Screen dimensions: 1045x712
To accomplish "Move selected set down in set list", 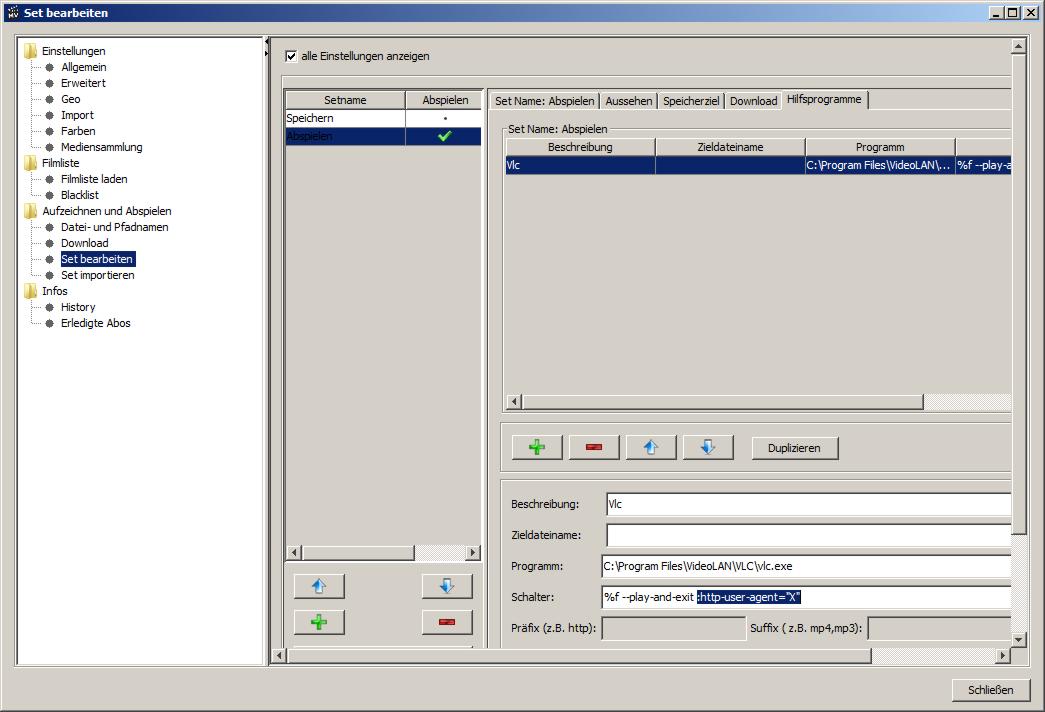I will (x=447, y=586).
